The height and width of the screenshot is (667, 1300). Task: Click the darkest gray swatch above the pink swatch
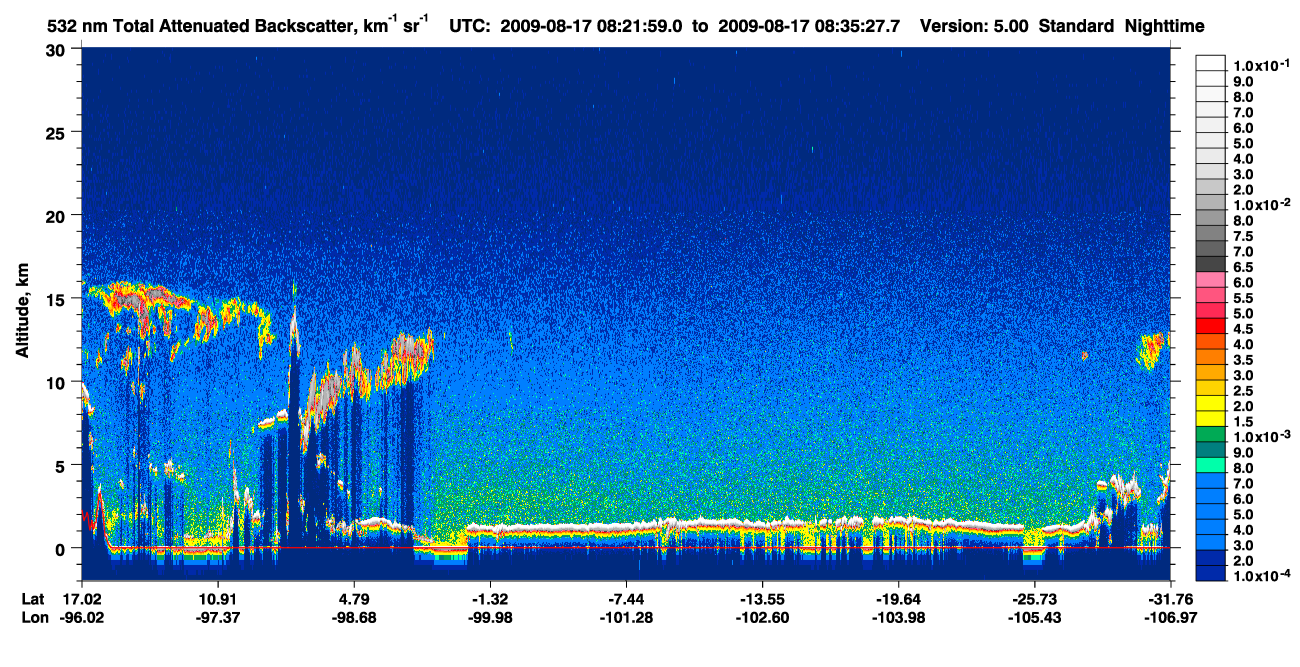click(x=1211, y=264)
